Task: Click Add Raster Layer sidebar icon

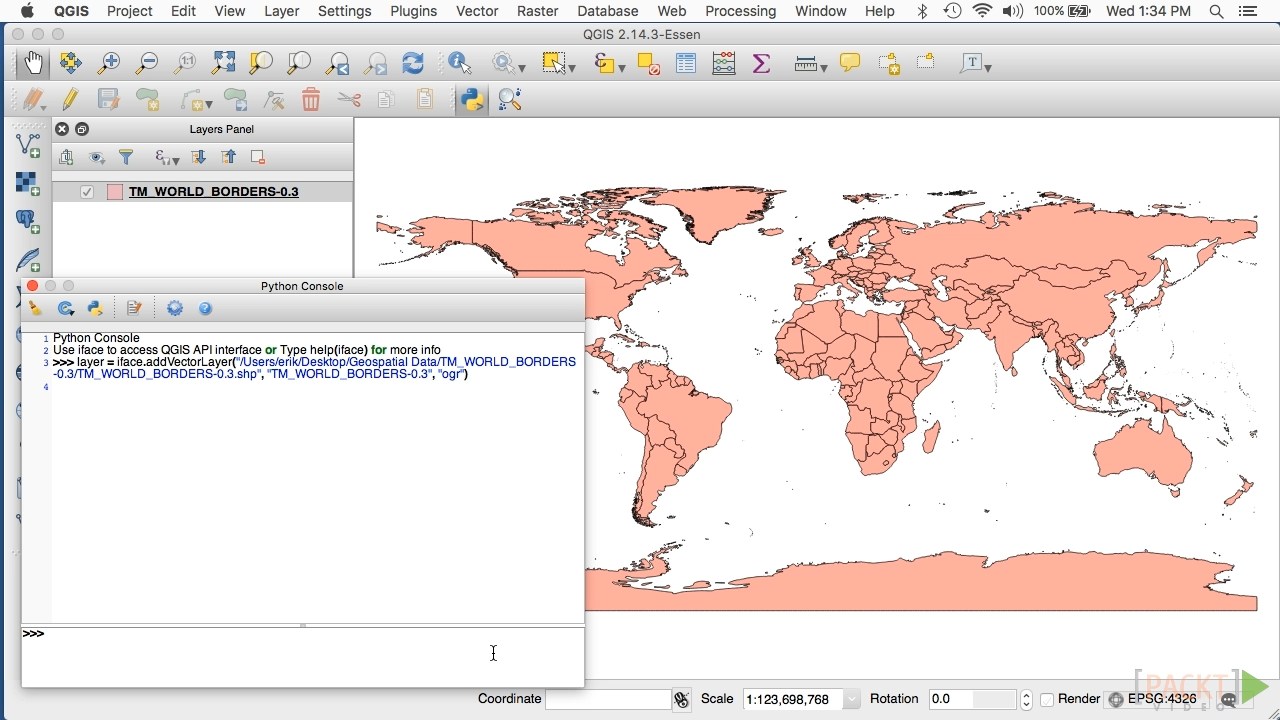Action: pos(28,184)
